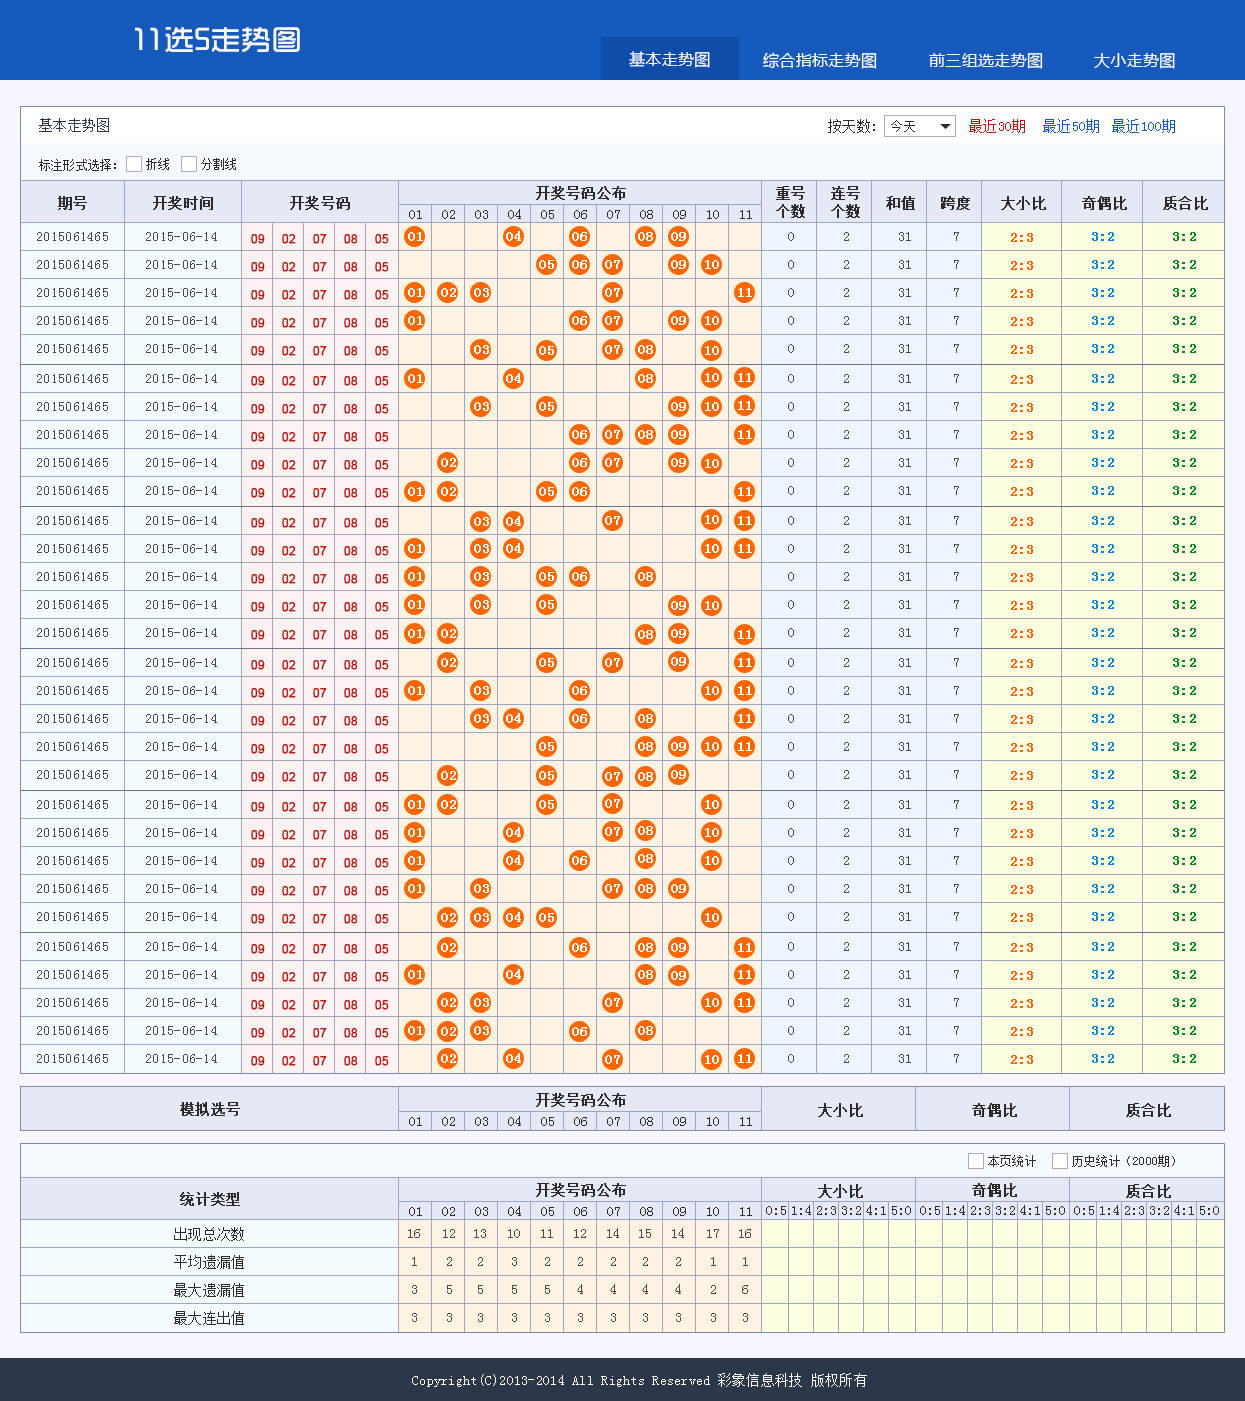Viewport: 1245px width, 1401px height.
Task: Click the 连号个数 column header
Action: (845, 202)
